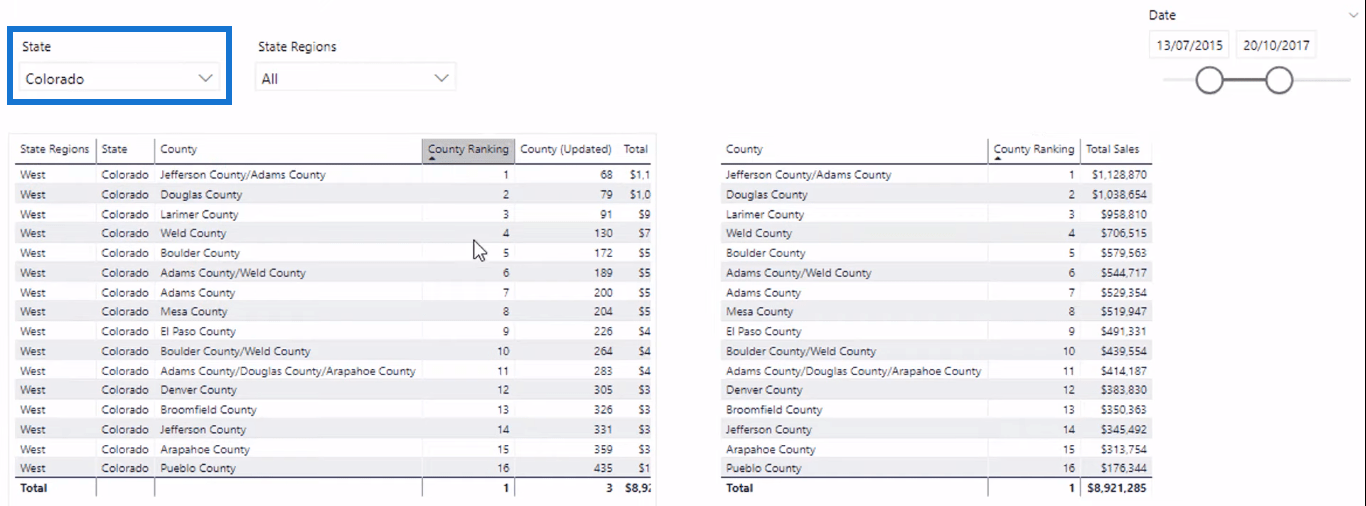Select Weld County in right table

759,233
